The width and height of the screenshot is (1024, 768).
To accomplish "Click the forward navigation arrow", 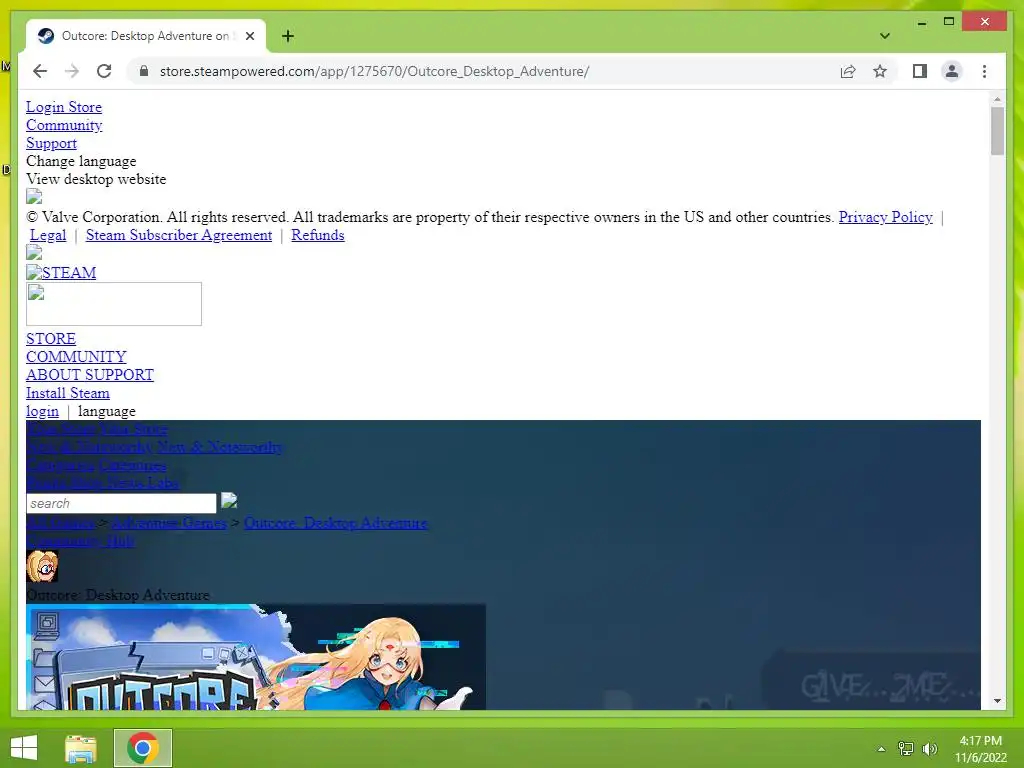I will [x=72, y=71].
